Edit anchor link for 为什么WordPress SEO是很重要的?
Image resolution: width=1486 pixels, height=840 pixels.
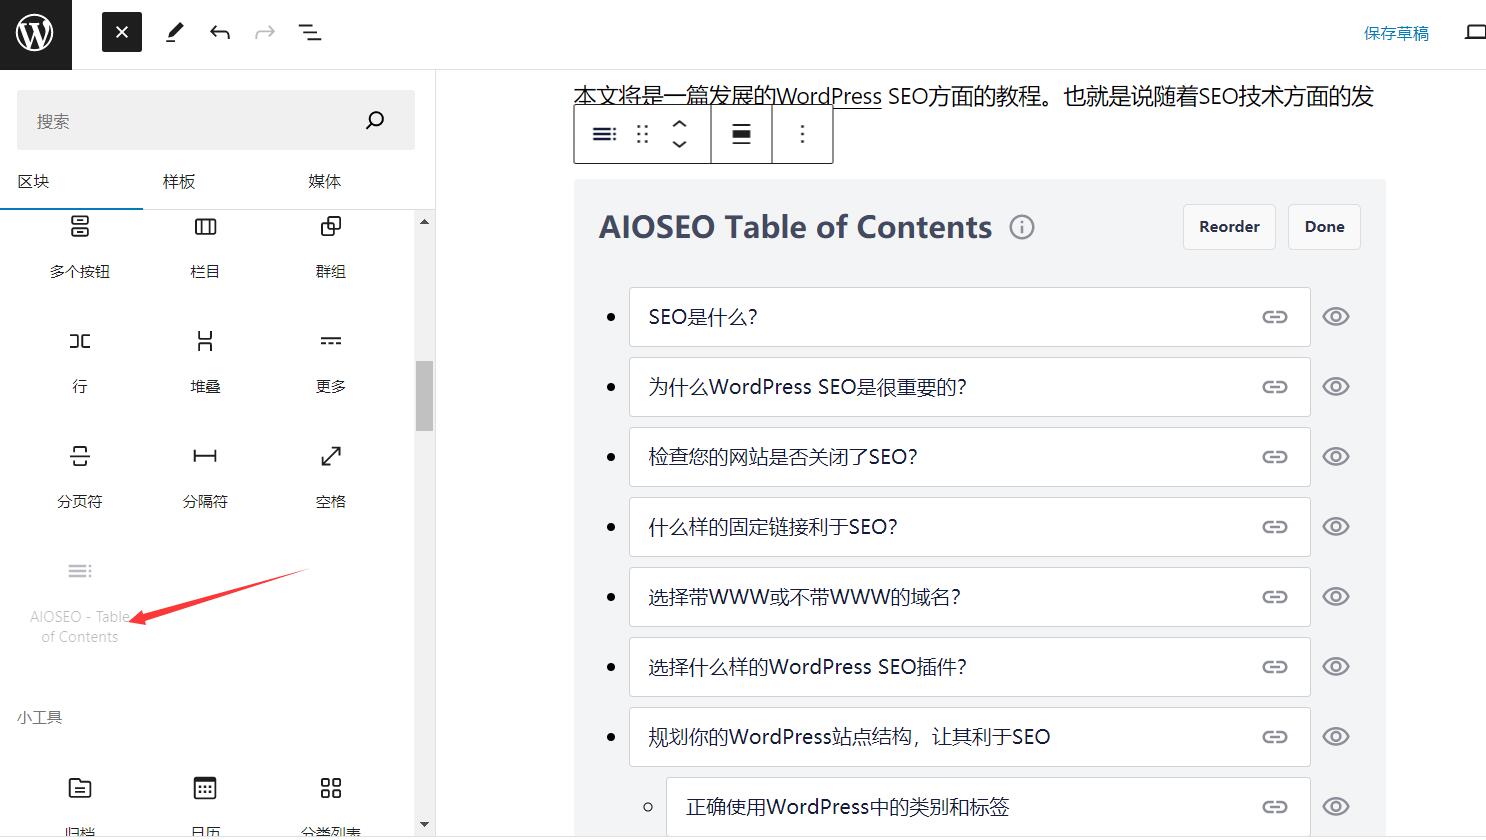click(x=1274, y=387)
